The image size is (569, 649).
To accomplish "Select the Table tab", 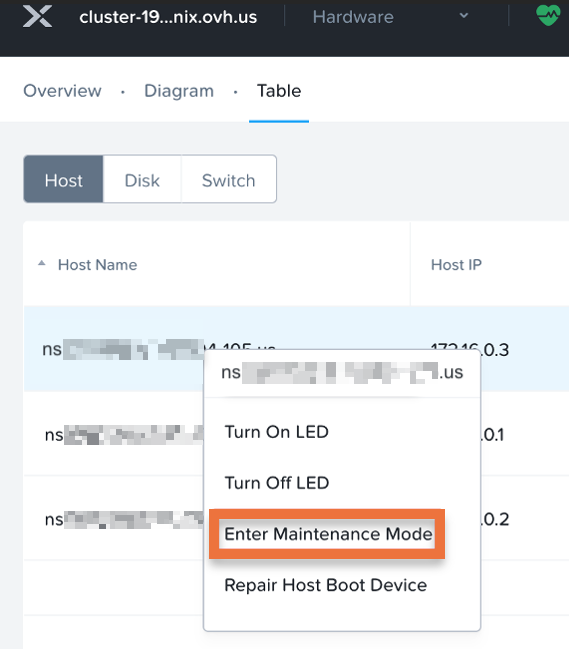I will [279, 91].
